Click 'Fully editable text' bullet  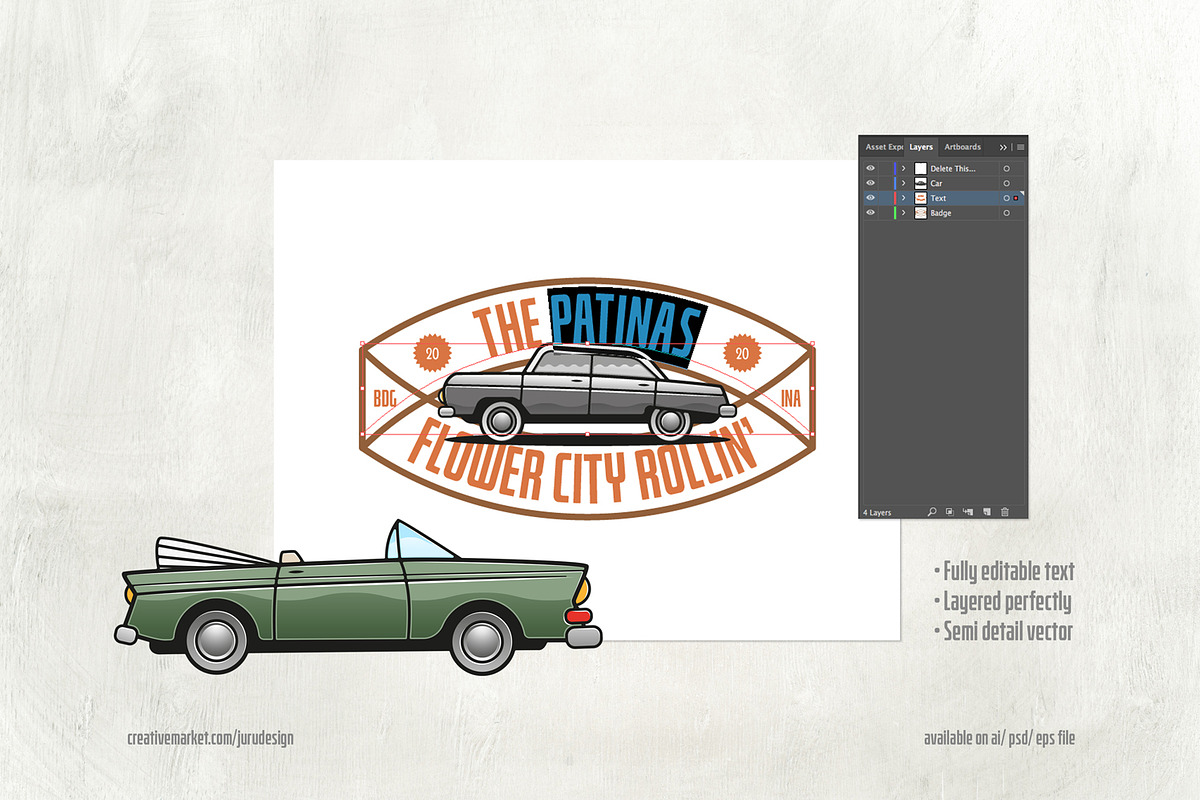click(x=1004, y=572)
